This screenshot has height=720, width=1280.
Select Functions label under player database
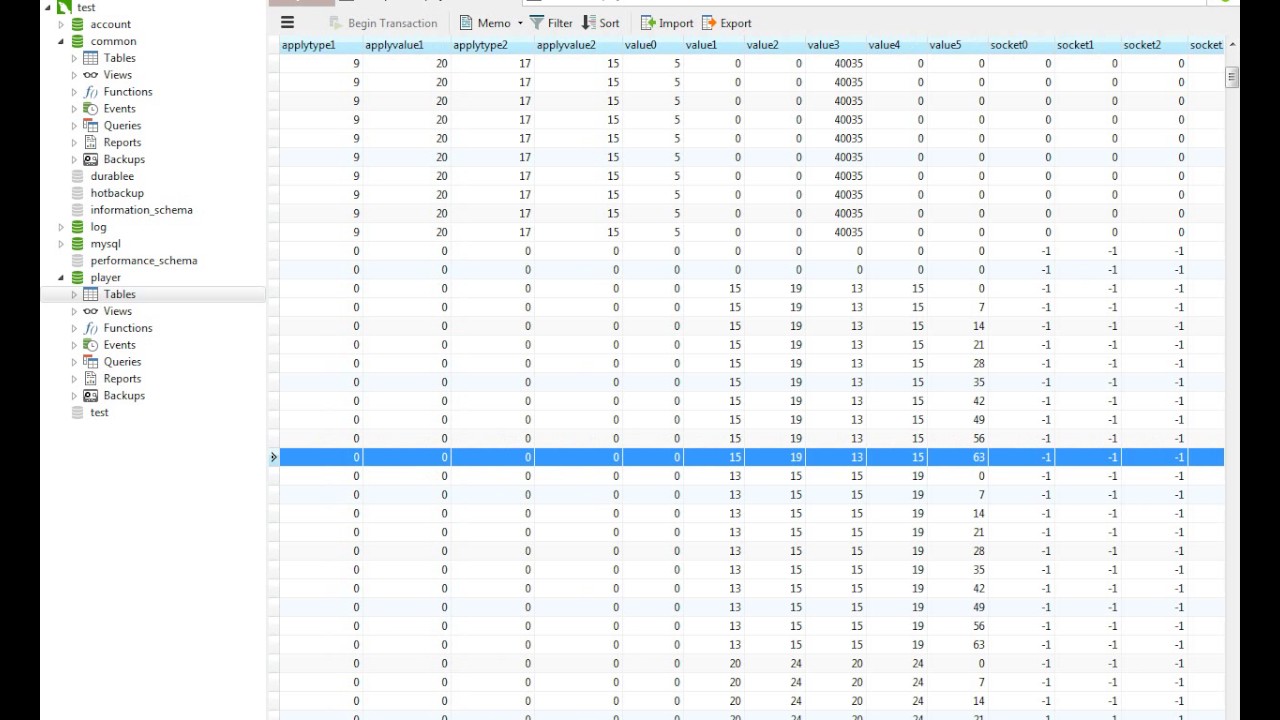128,328
